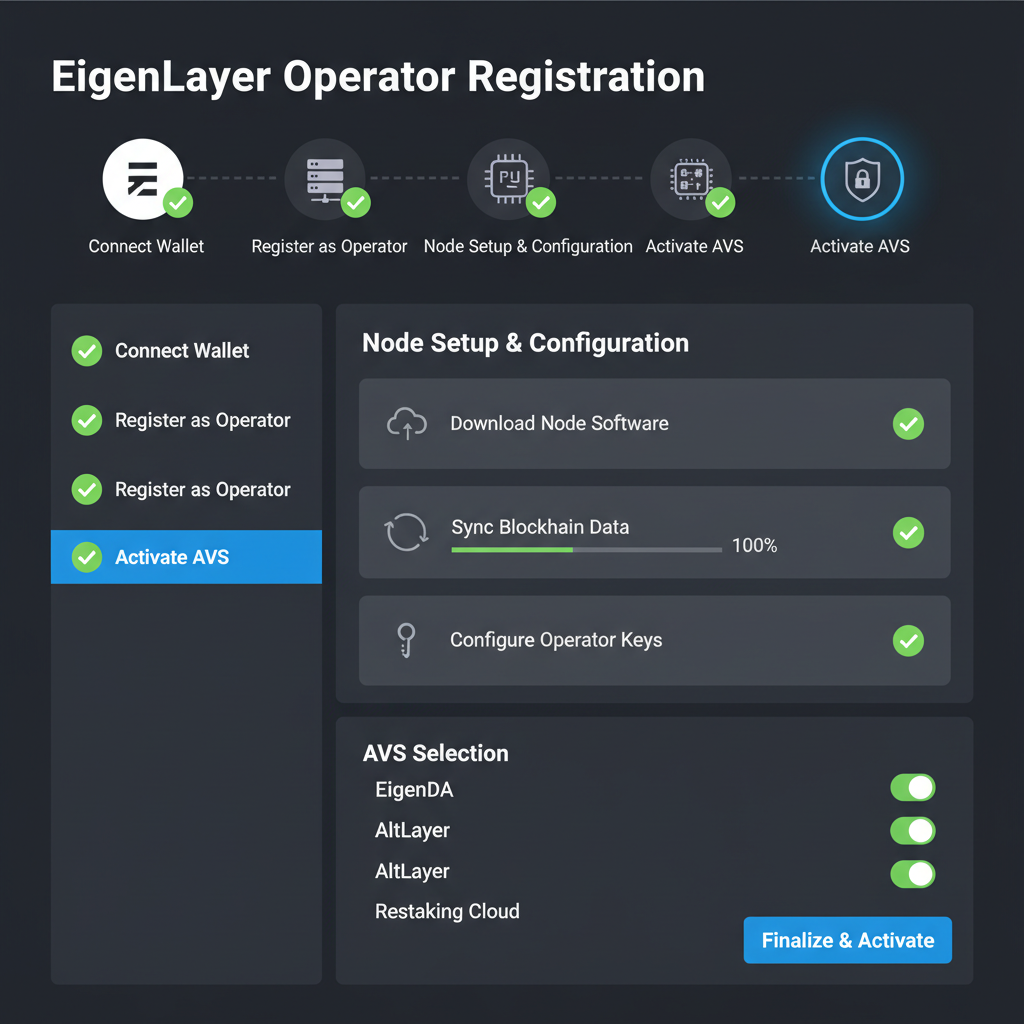This screenshot has width=1024, height=1024.
Task: Click the Finalize & Activate button
Action: click(x=847, y=940)
